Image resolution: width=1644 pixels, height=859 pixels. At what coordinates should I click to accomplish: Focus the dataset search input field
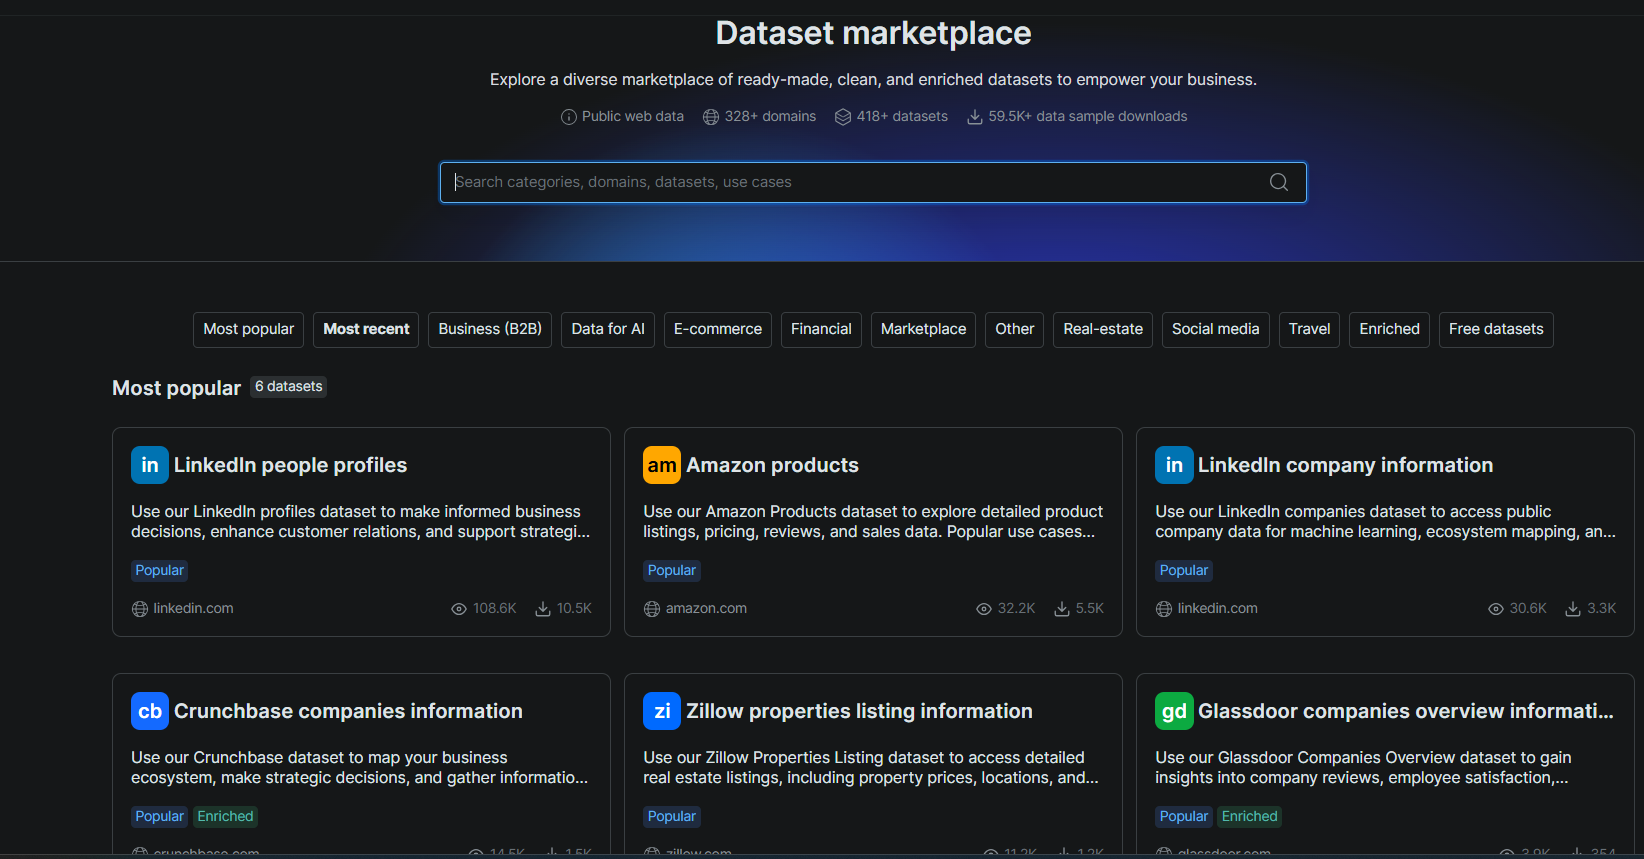point(873,182)
